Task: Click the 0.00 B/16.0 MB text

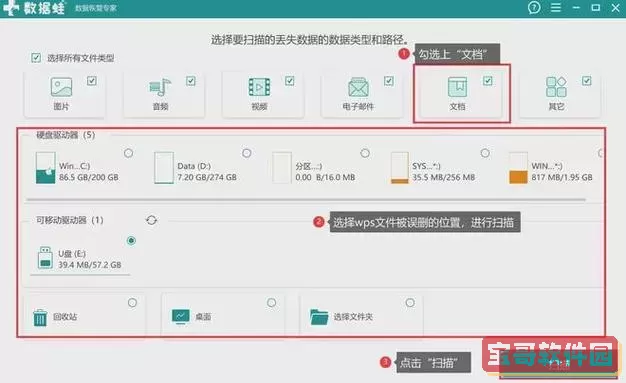Action: (325, 177)
